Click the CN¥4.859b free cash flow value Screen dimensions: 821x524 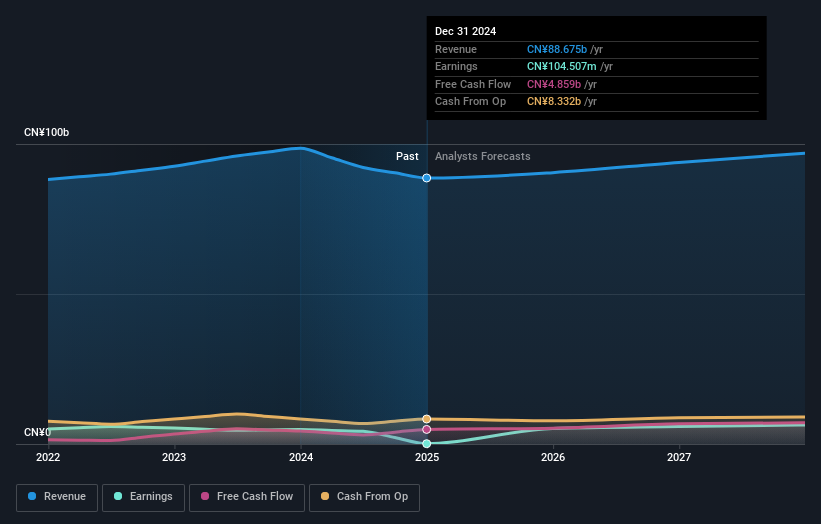[553, 84]
